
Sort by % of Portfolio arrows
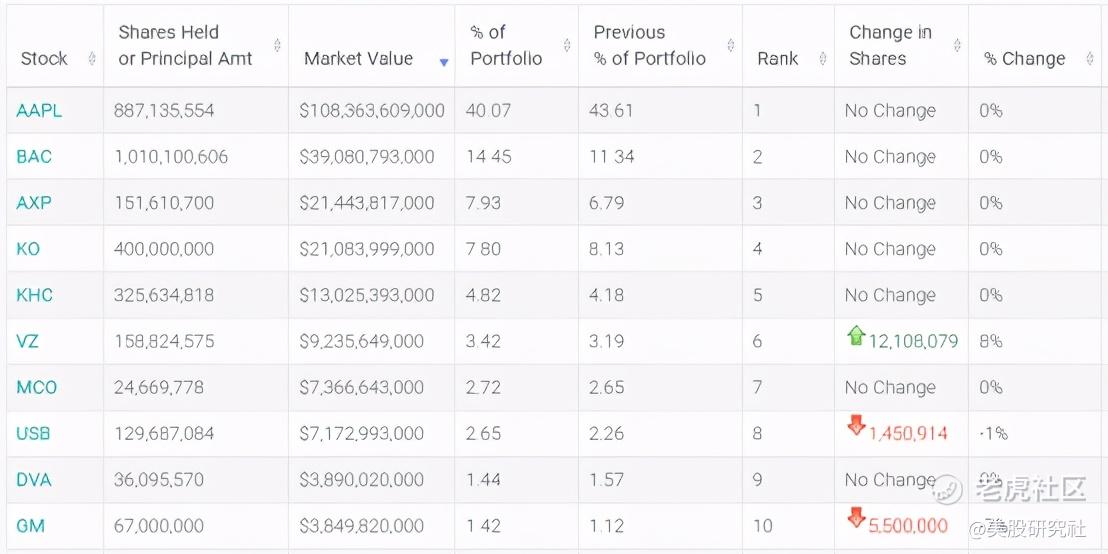pyautogui.click(x=567, y=46)
